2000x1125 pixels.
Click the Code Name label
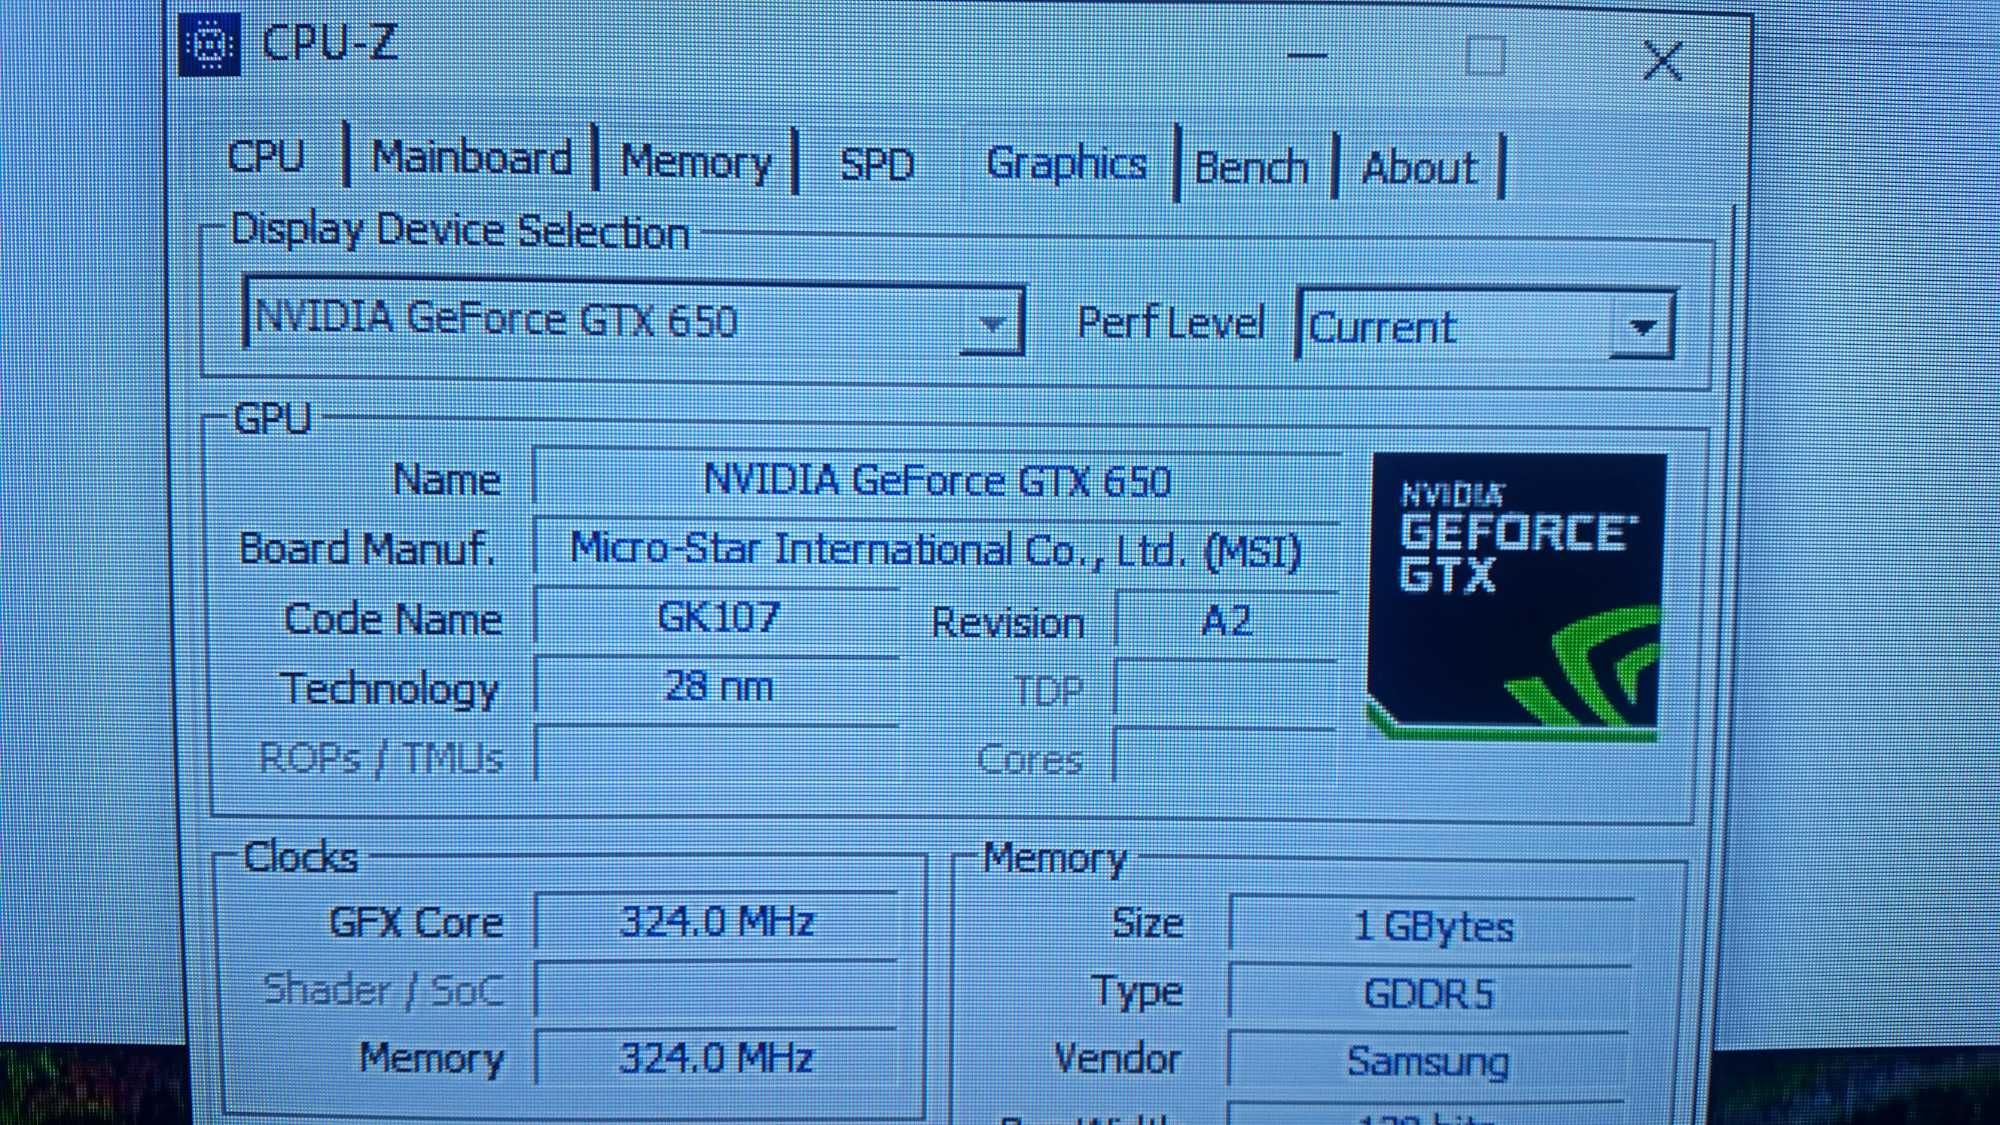tap(393, 619)
